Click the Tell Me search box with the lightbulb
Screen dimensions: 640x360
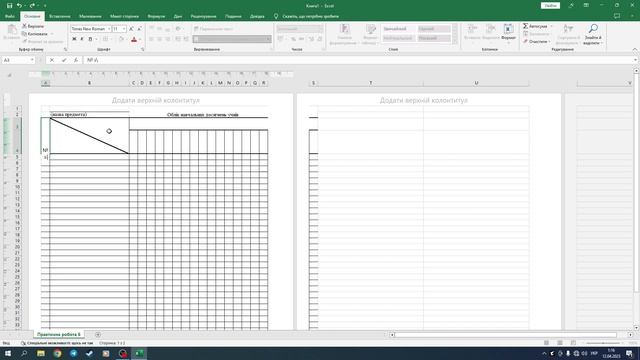(x=306, y=16)
